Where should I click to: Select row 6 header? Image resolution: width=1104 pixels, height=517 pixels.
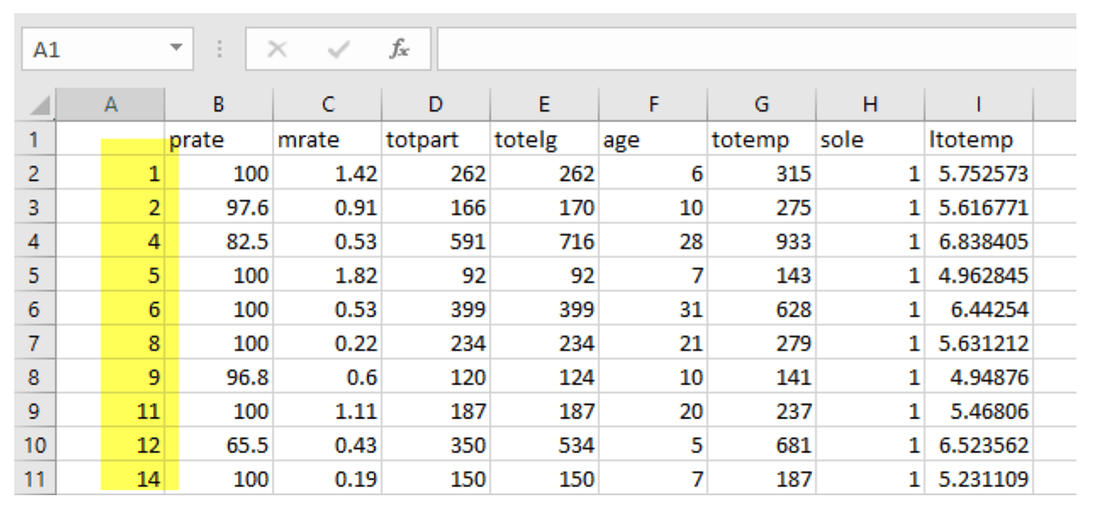[34, 309]
